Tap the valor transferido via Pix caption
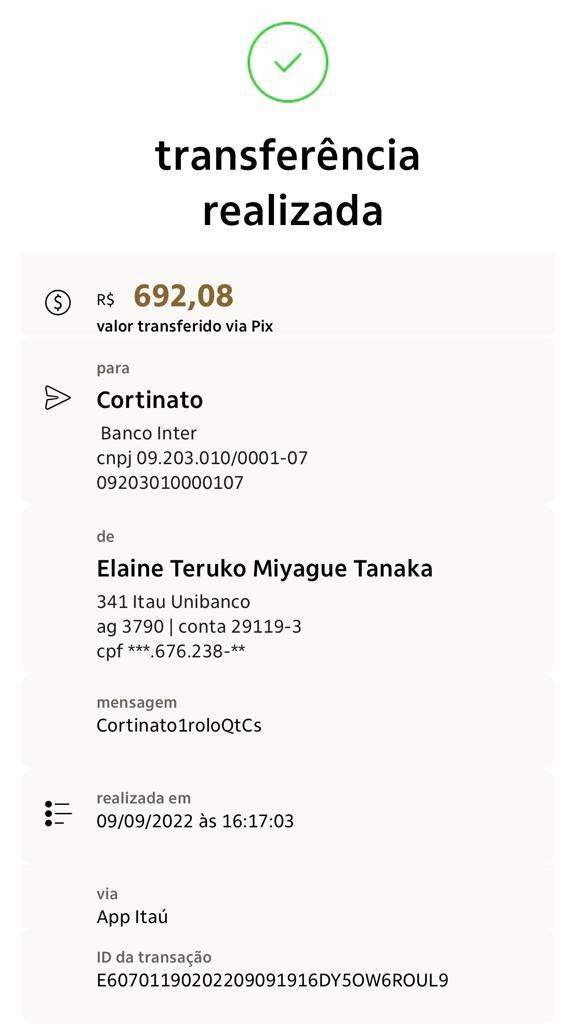 (185, 327)
